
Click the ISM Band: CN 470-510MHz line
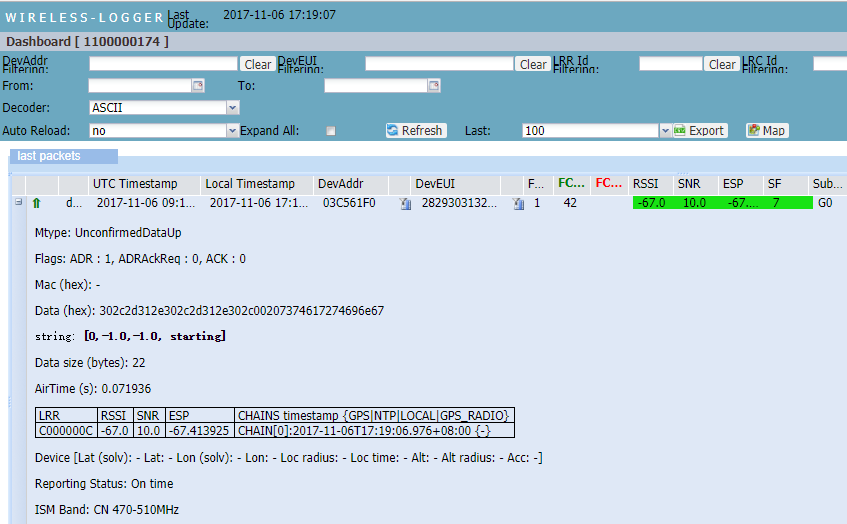coord(106,509)
